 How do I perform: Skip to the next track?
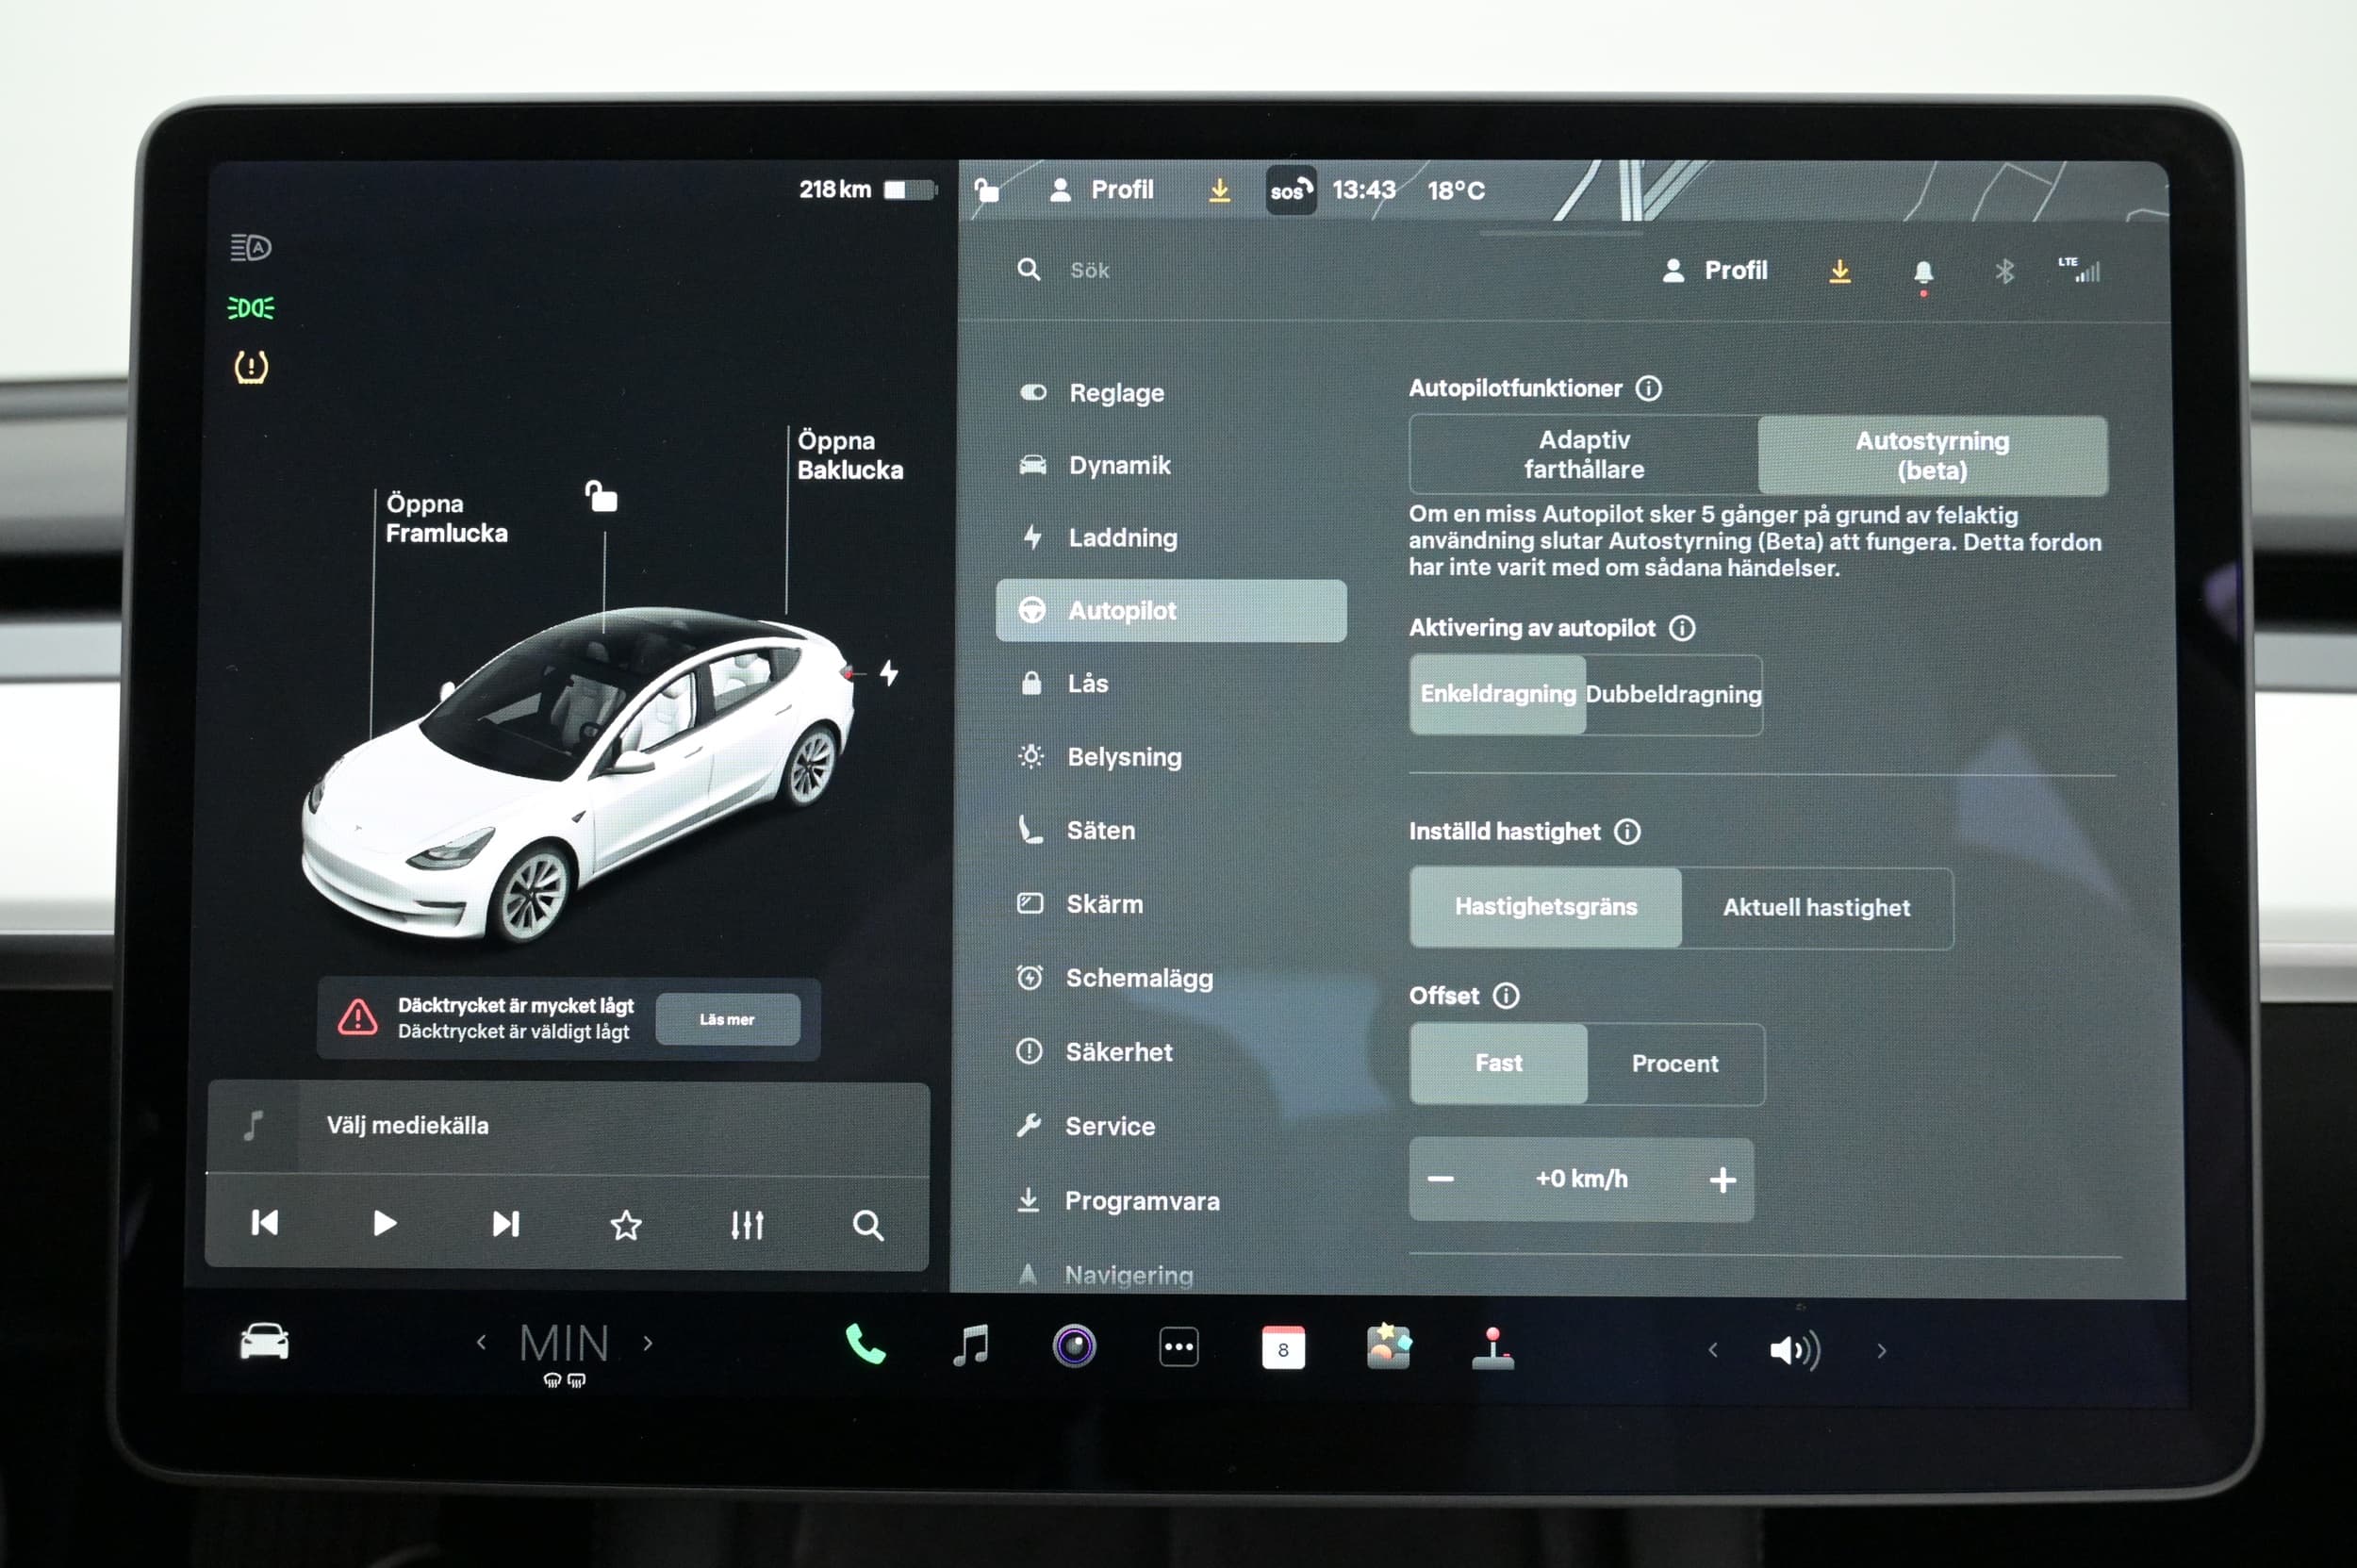click(x=506, y=1224)
